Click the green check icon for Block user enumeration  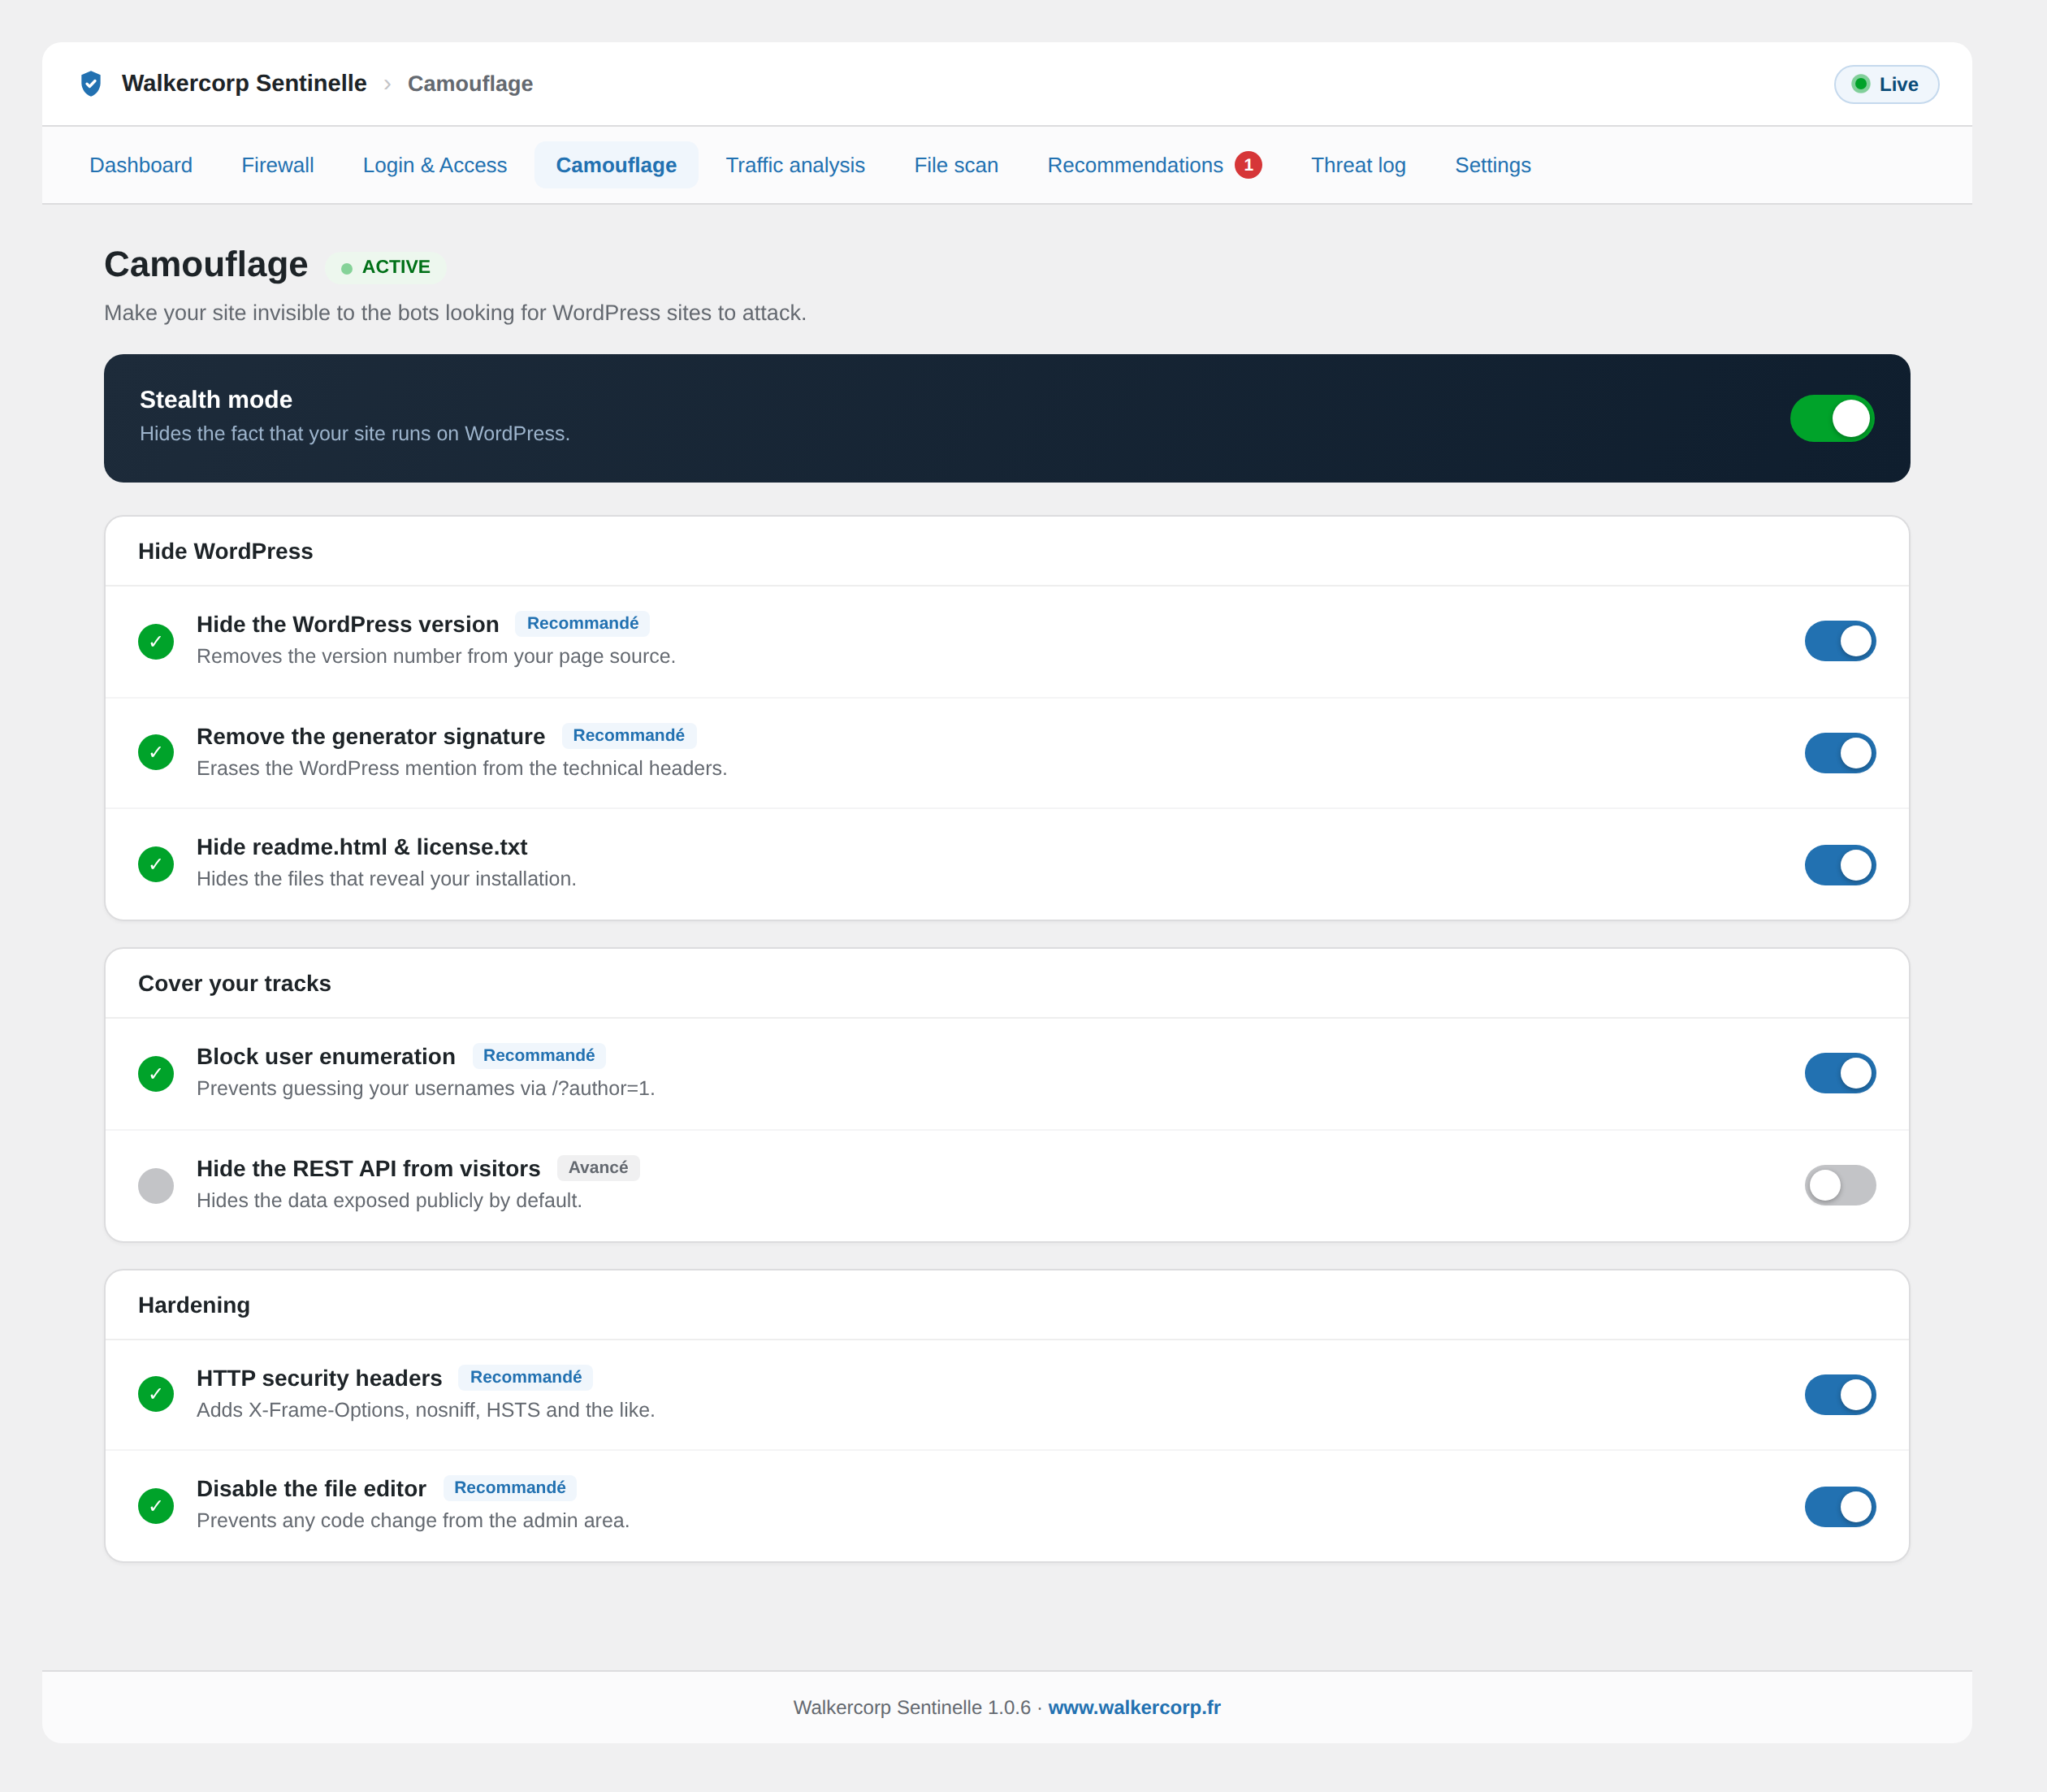tap(156, 1074)
